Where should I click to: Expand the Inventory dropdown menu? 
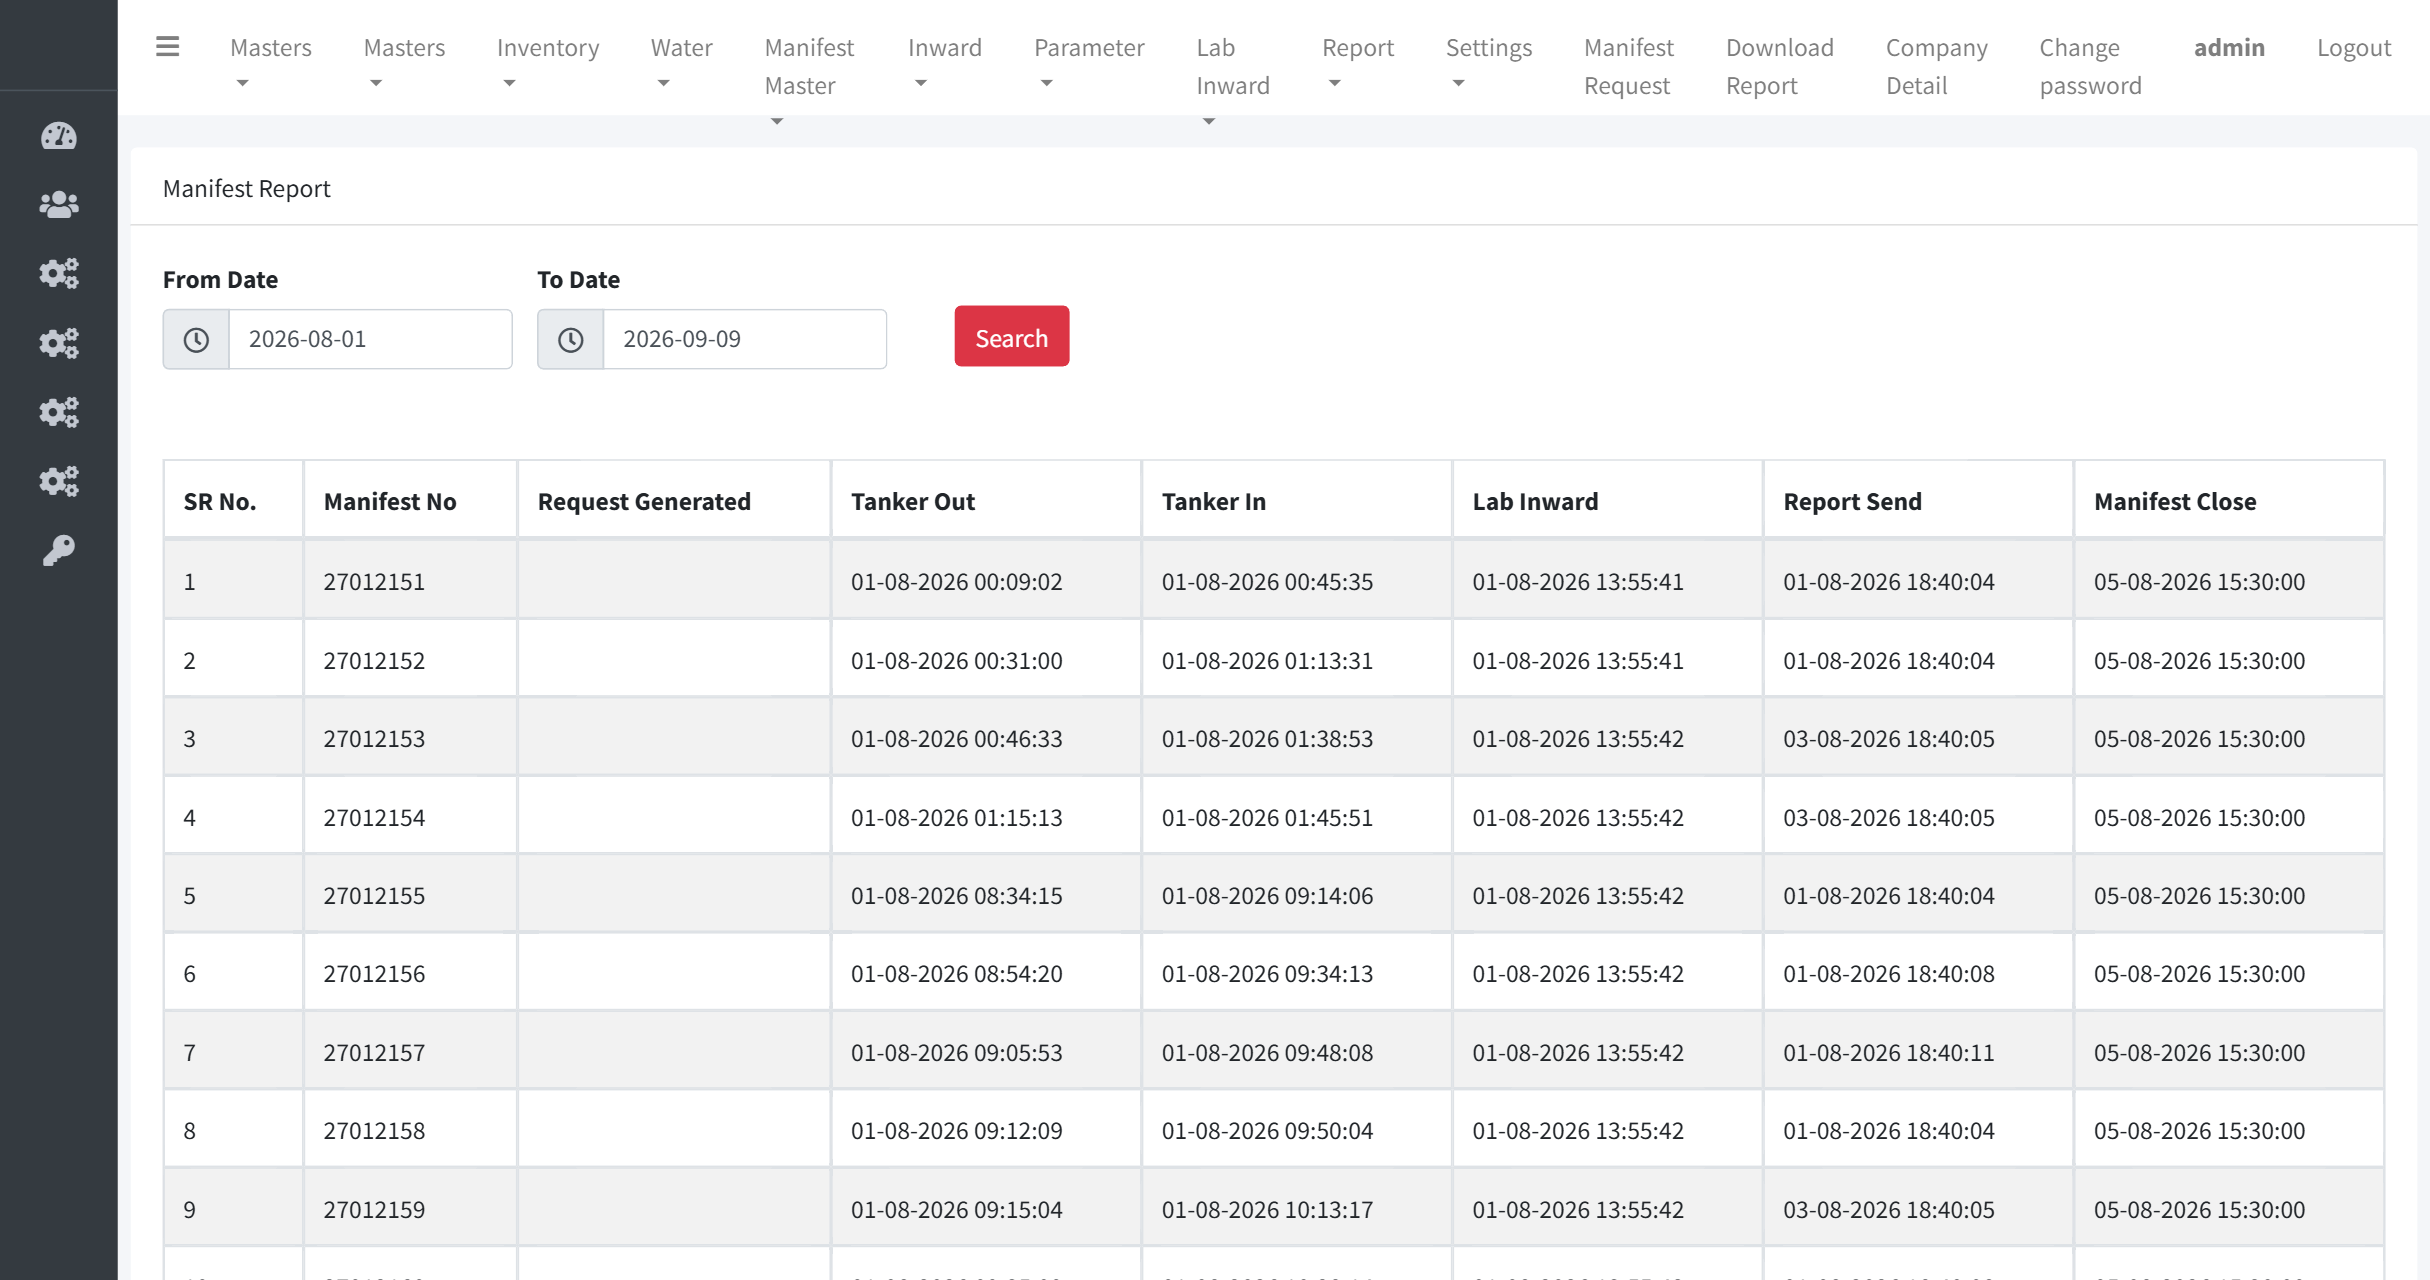pyautogui.click(x=548, y=64)
